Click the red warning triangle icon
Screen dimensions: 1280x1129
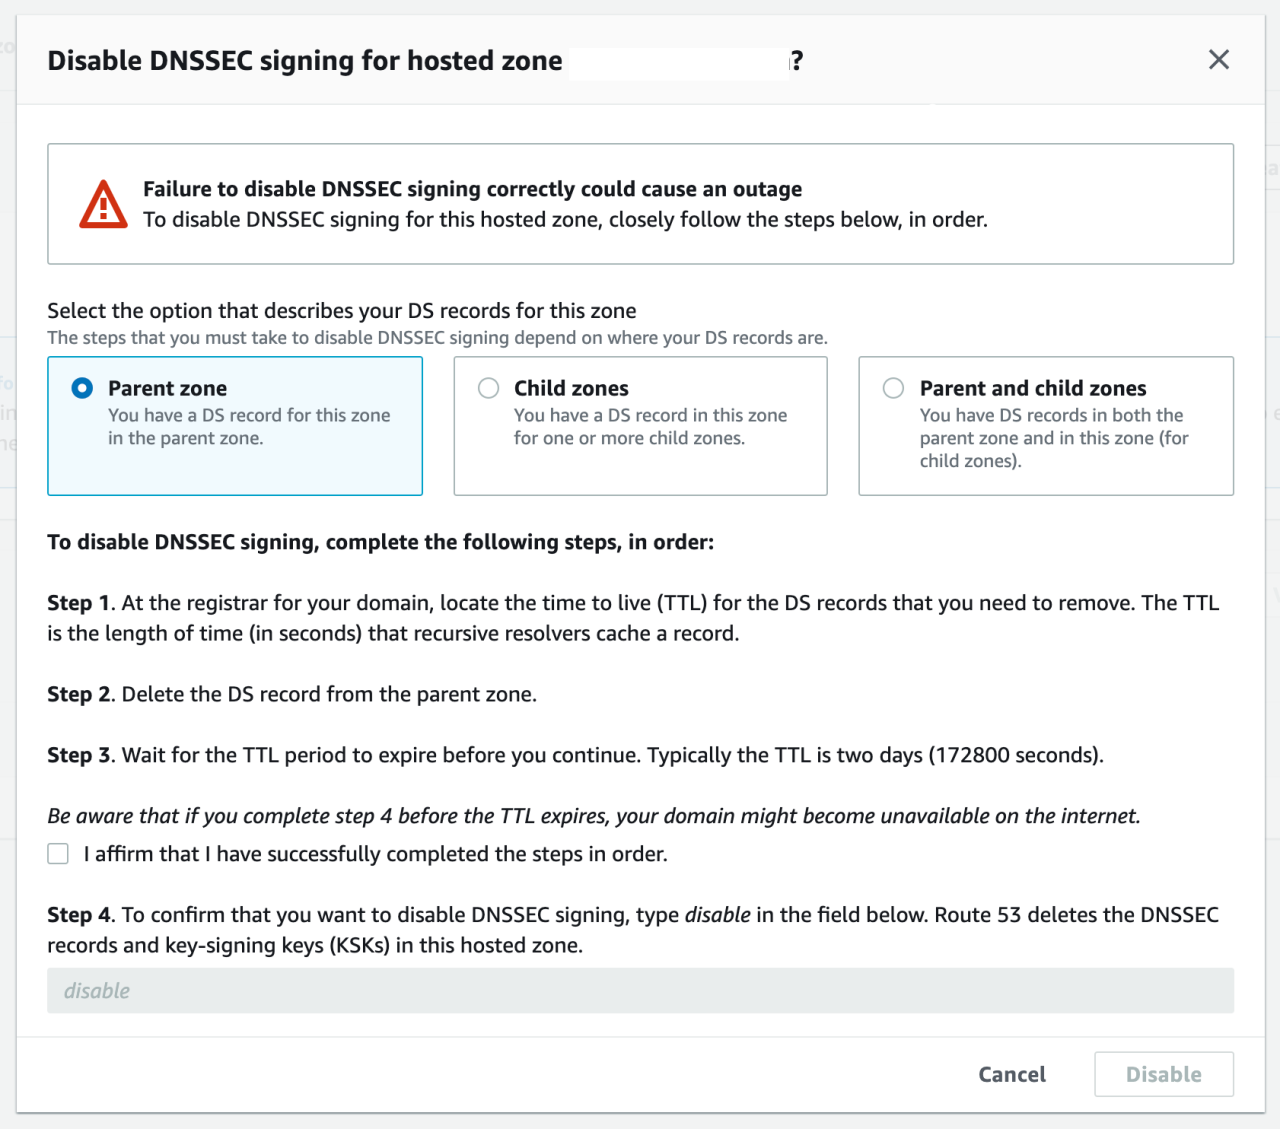click(x=103, y=205)
